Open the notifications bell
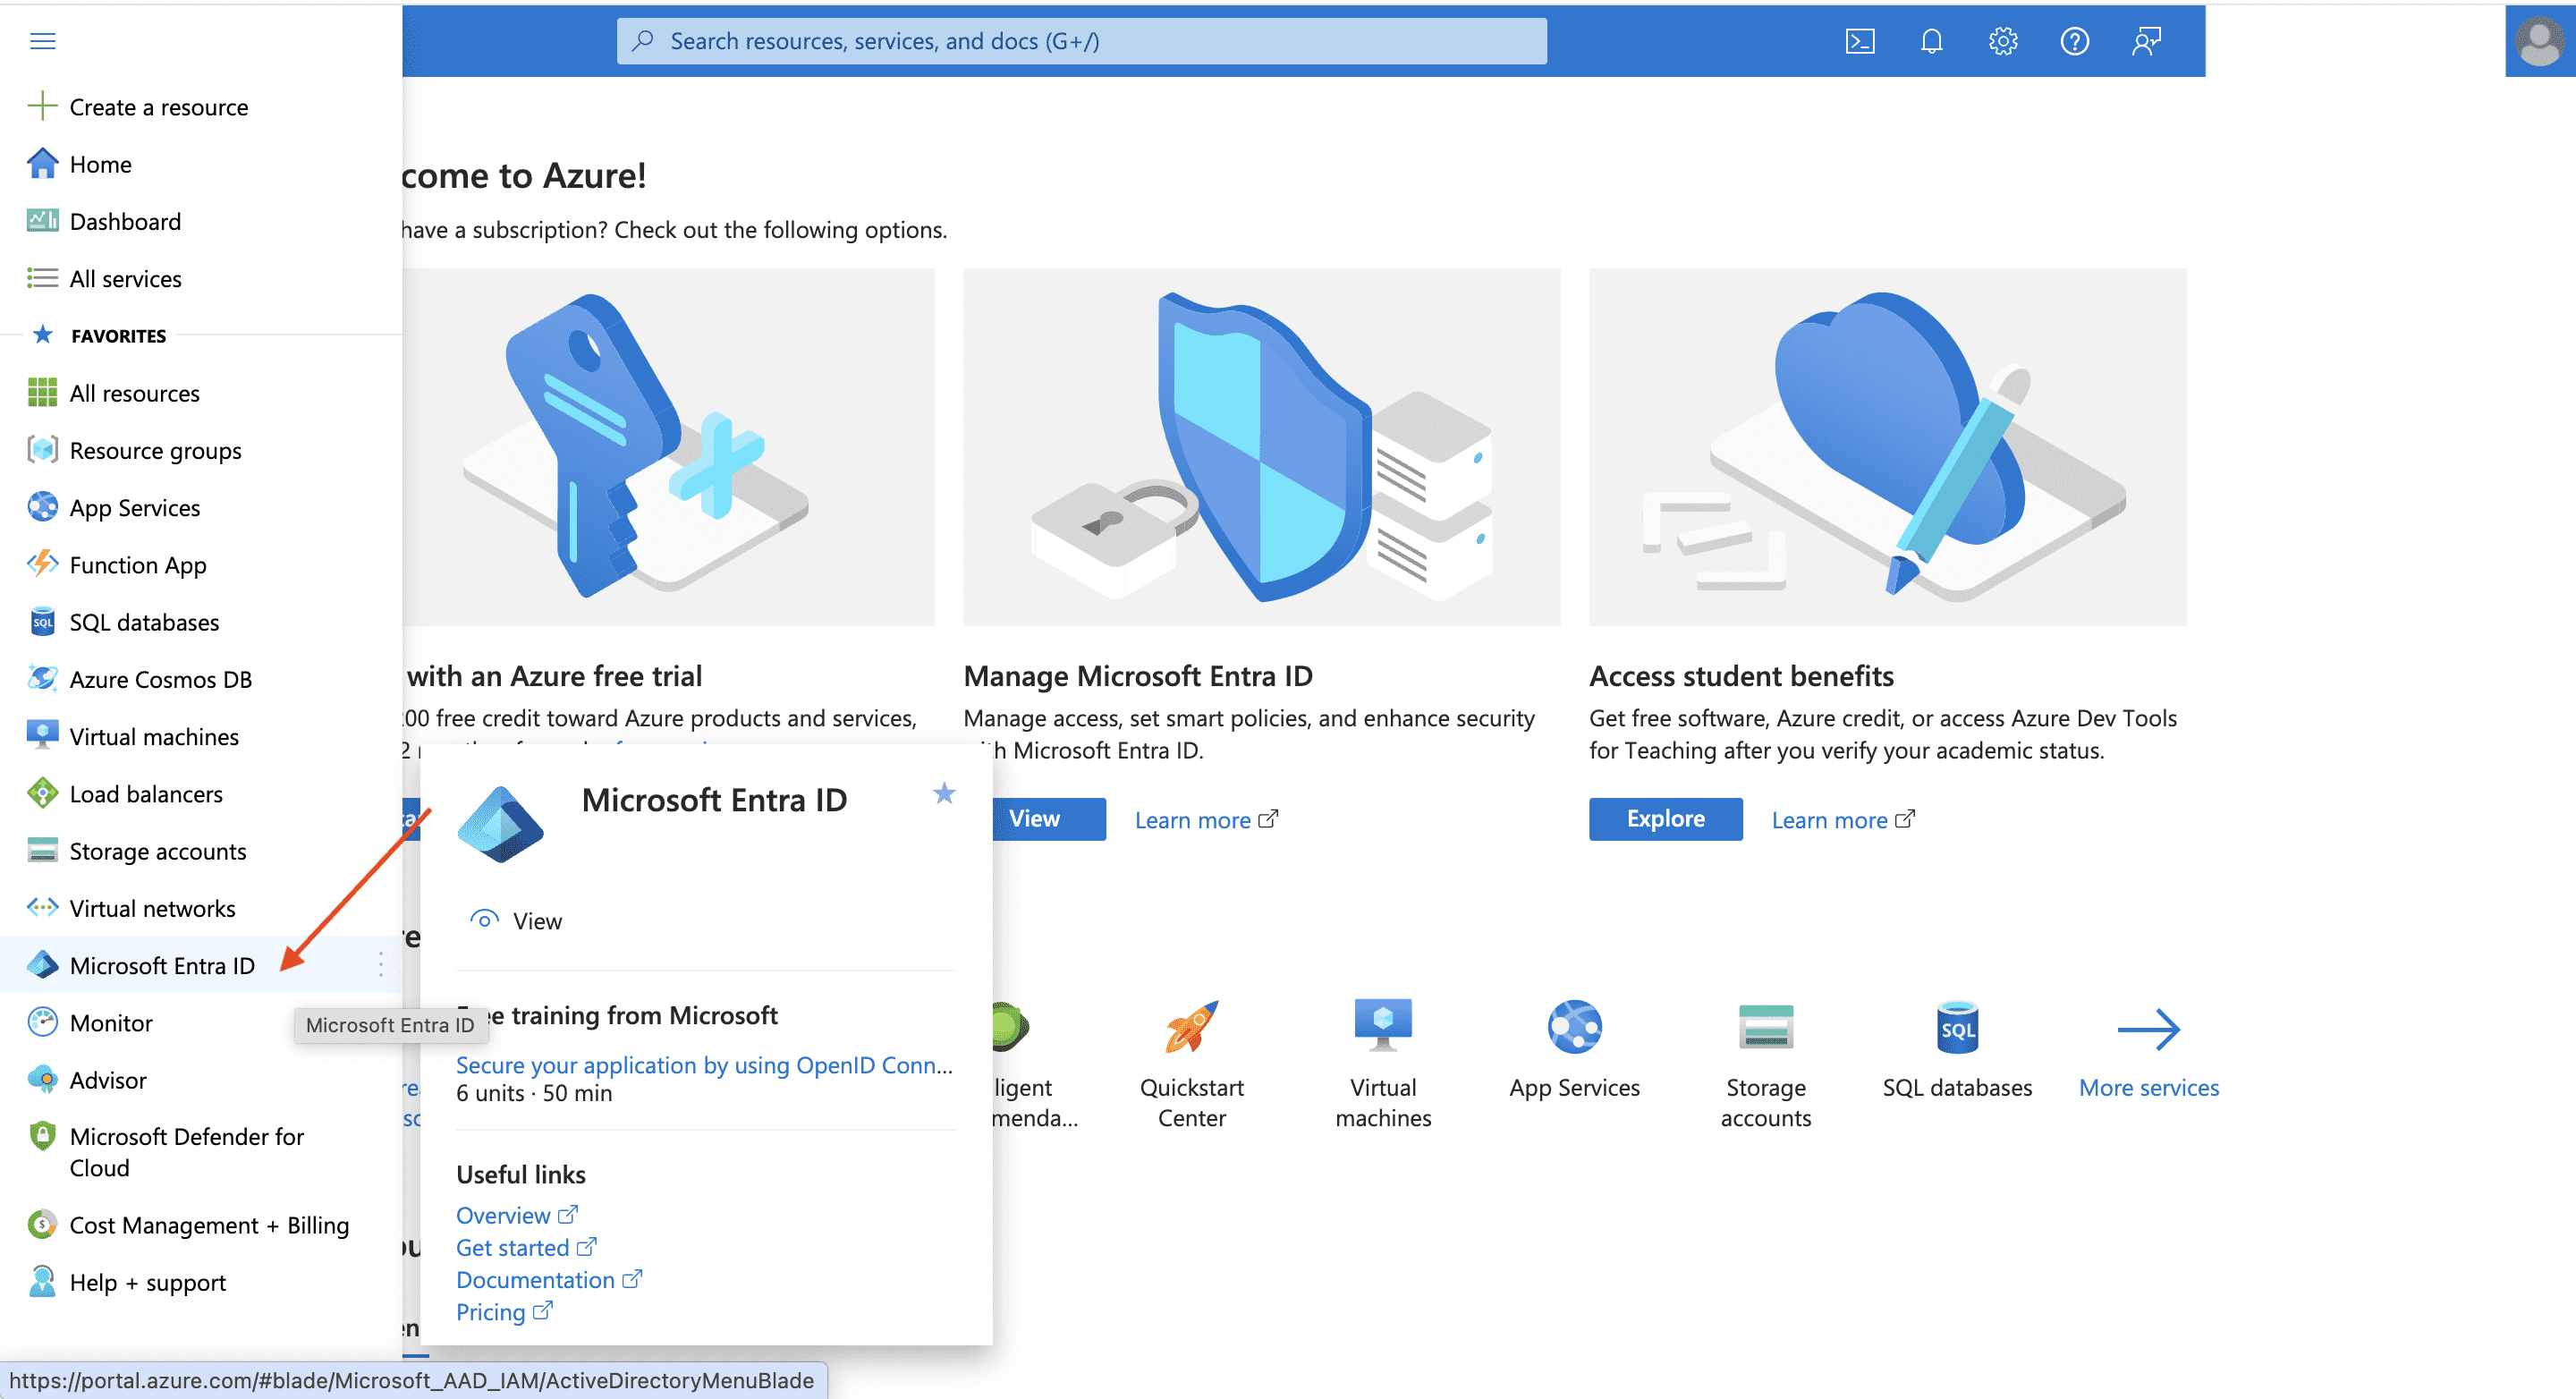This screenshot has height=1399, width=2576. (1931, 41)
